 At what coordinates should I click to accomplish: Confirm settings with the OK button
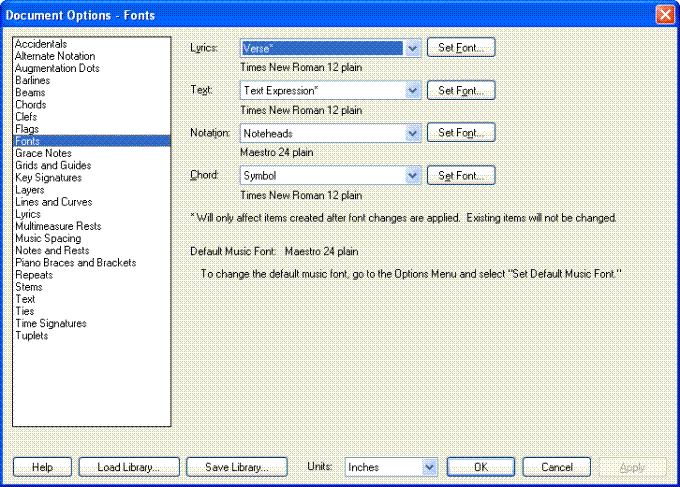coord(480,467)
